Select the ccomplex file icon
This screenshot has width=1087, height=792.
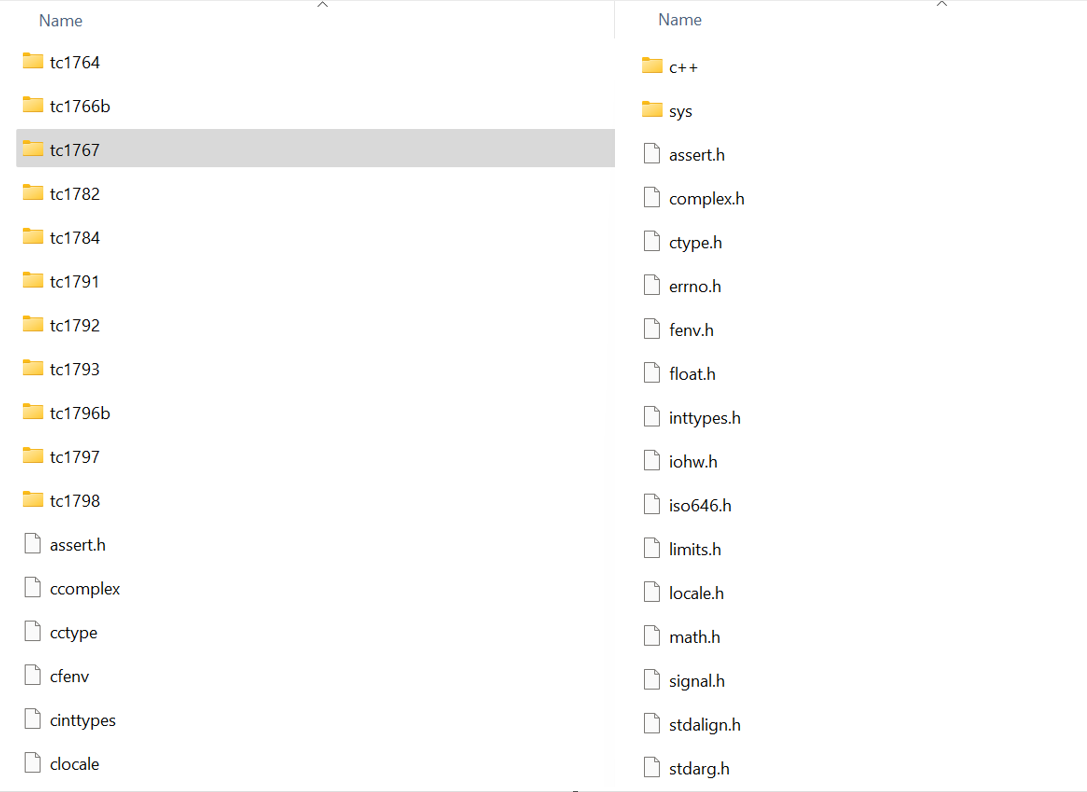[x=33, y=589]
